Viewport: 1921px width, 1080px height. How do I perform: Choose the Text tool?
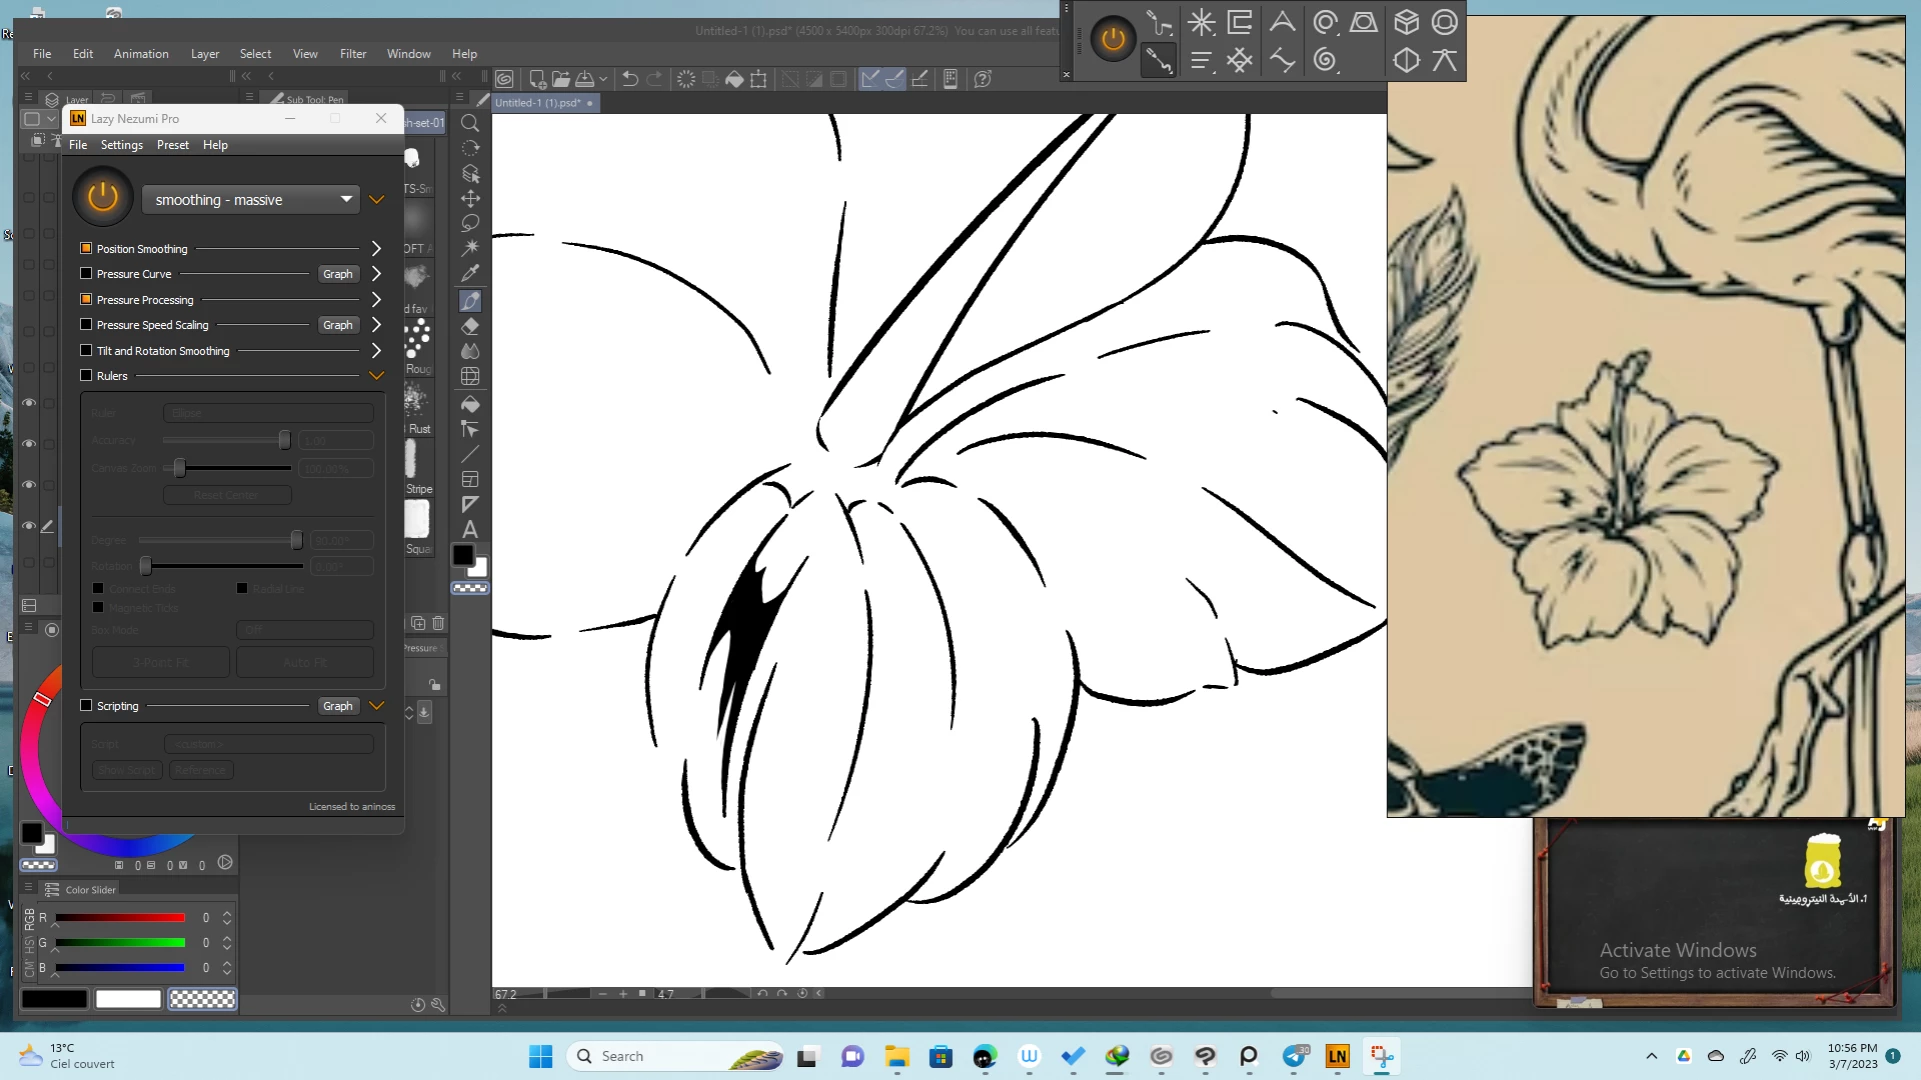click(470, 529)
